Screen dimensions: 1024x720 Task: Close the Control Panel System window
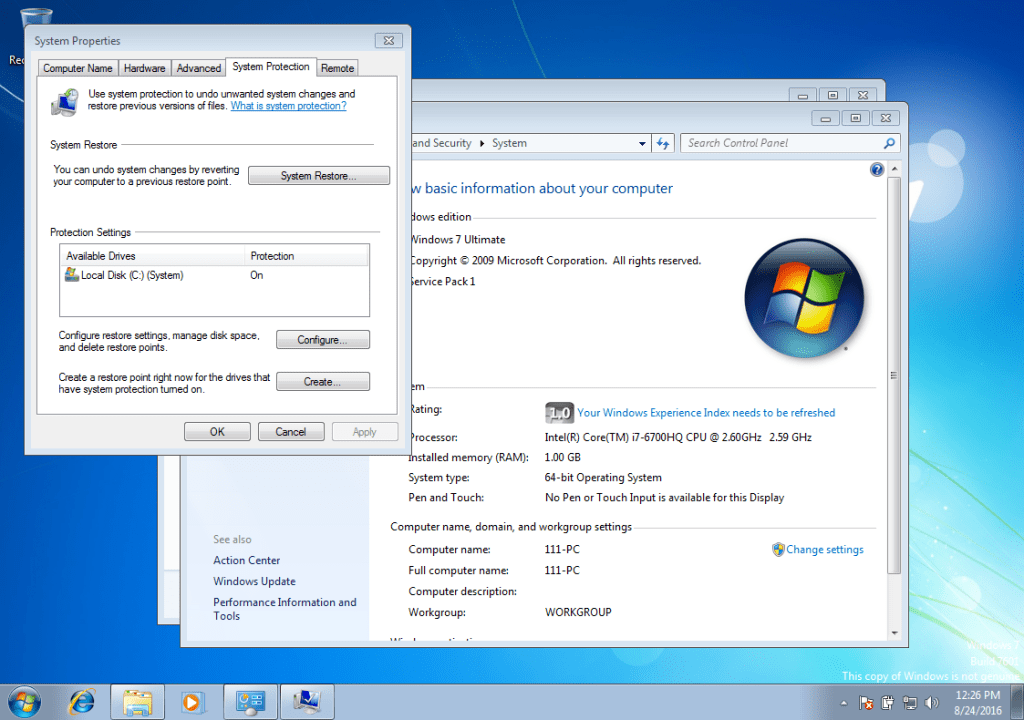click(886, 118)
